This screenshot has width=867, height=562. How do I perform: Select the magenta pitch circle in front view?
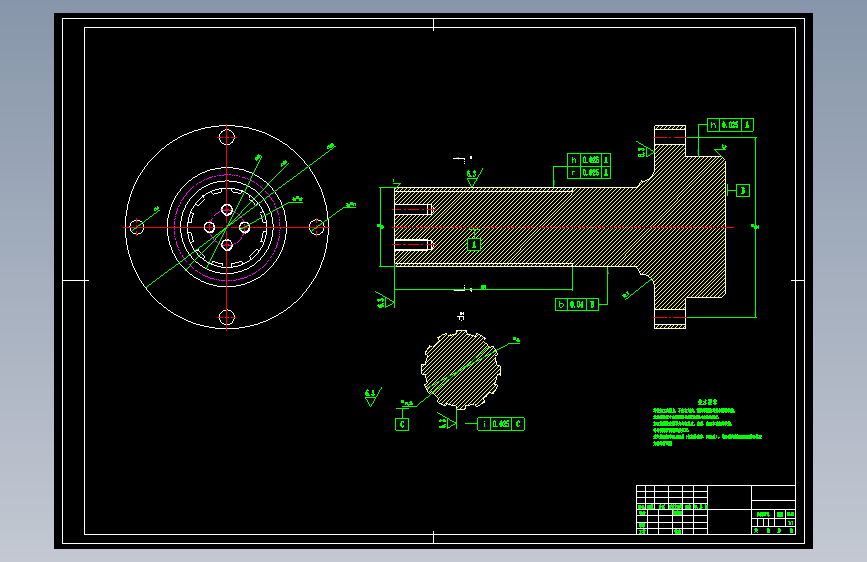(227, 227)
